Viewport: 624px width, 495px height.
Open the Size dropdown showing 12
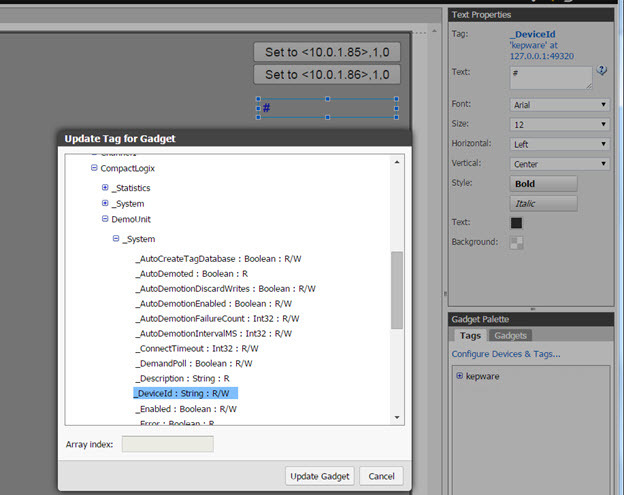coord(560,125)
